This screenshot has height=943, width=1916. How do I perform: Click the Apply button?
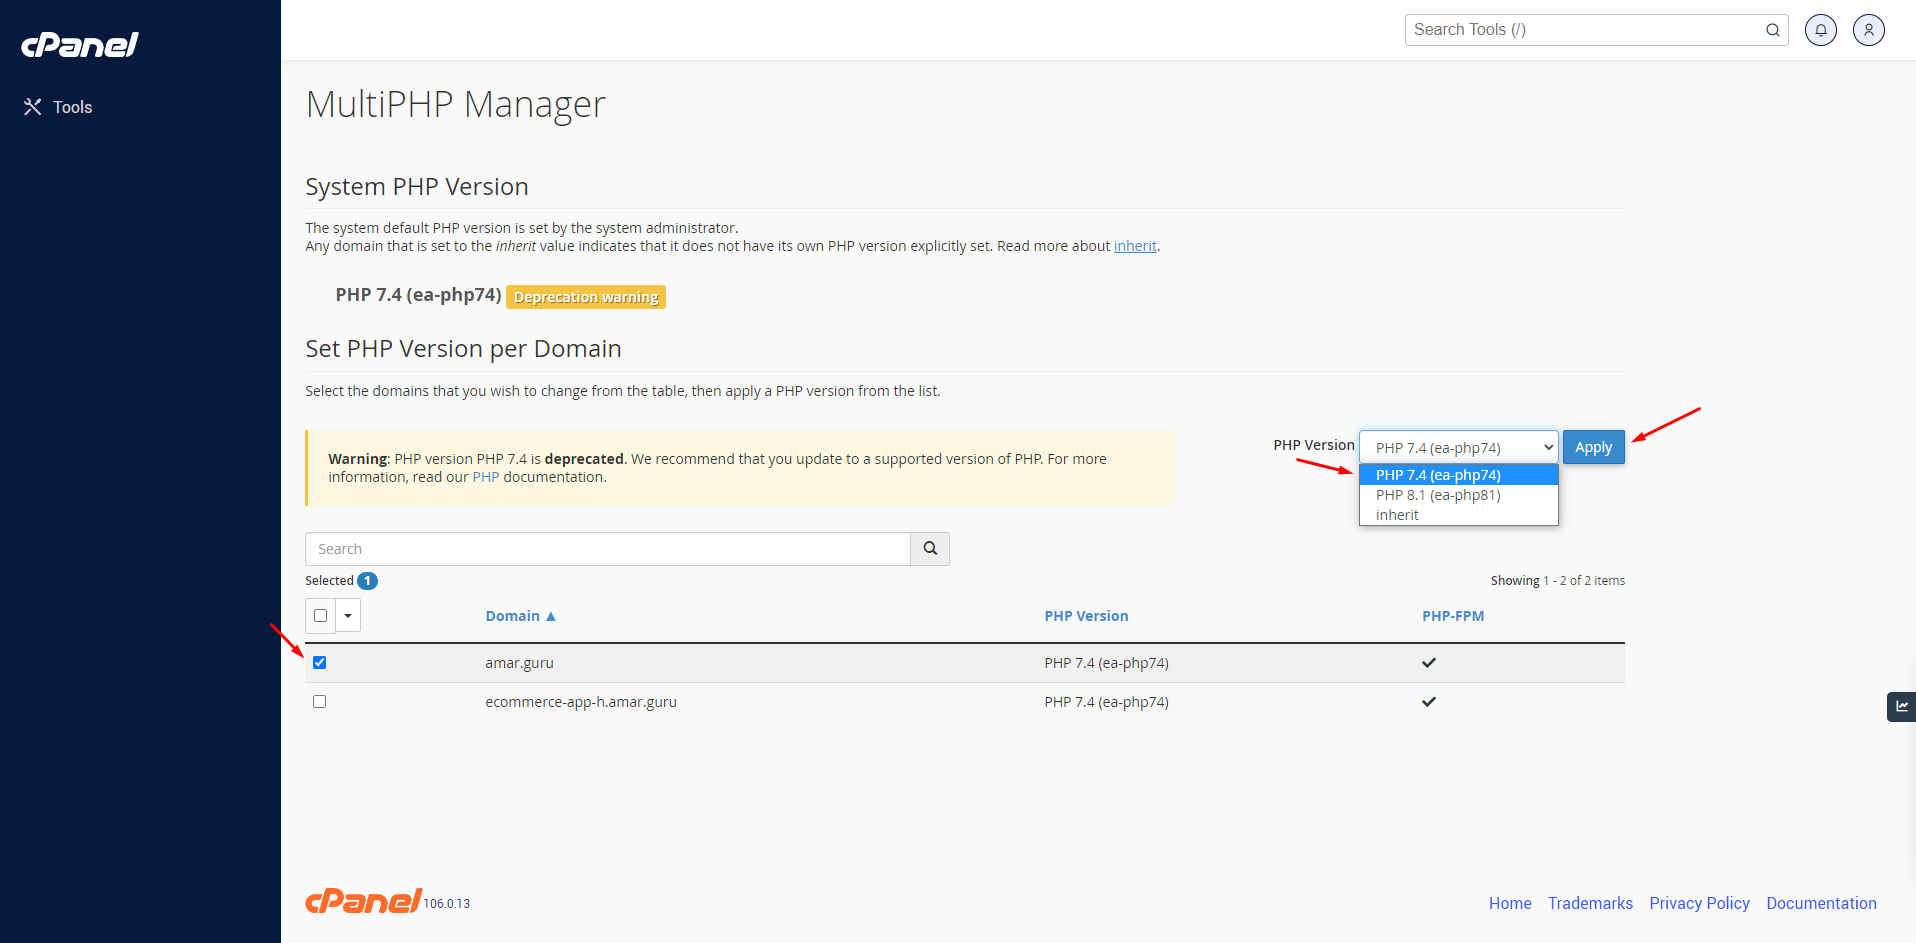pyautogui.click(x=1593, y=447)
